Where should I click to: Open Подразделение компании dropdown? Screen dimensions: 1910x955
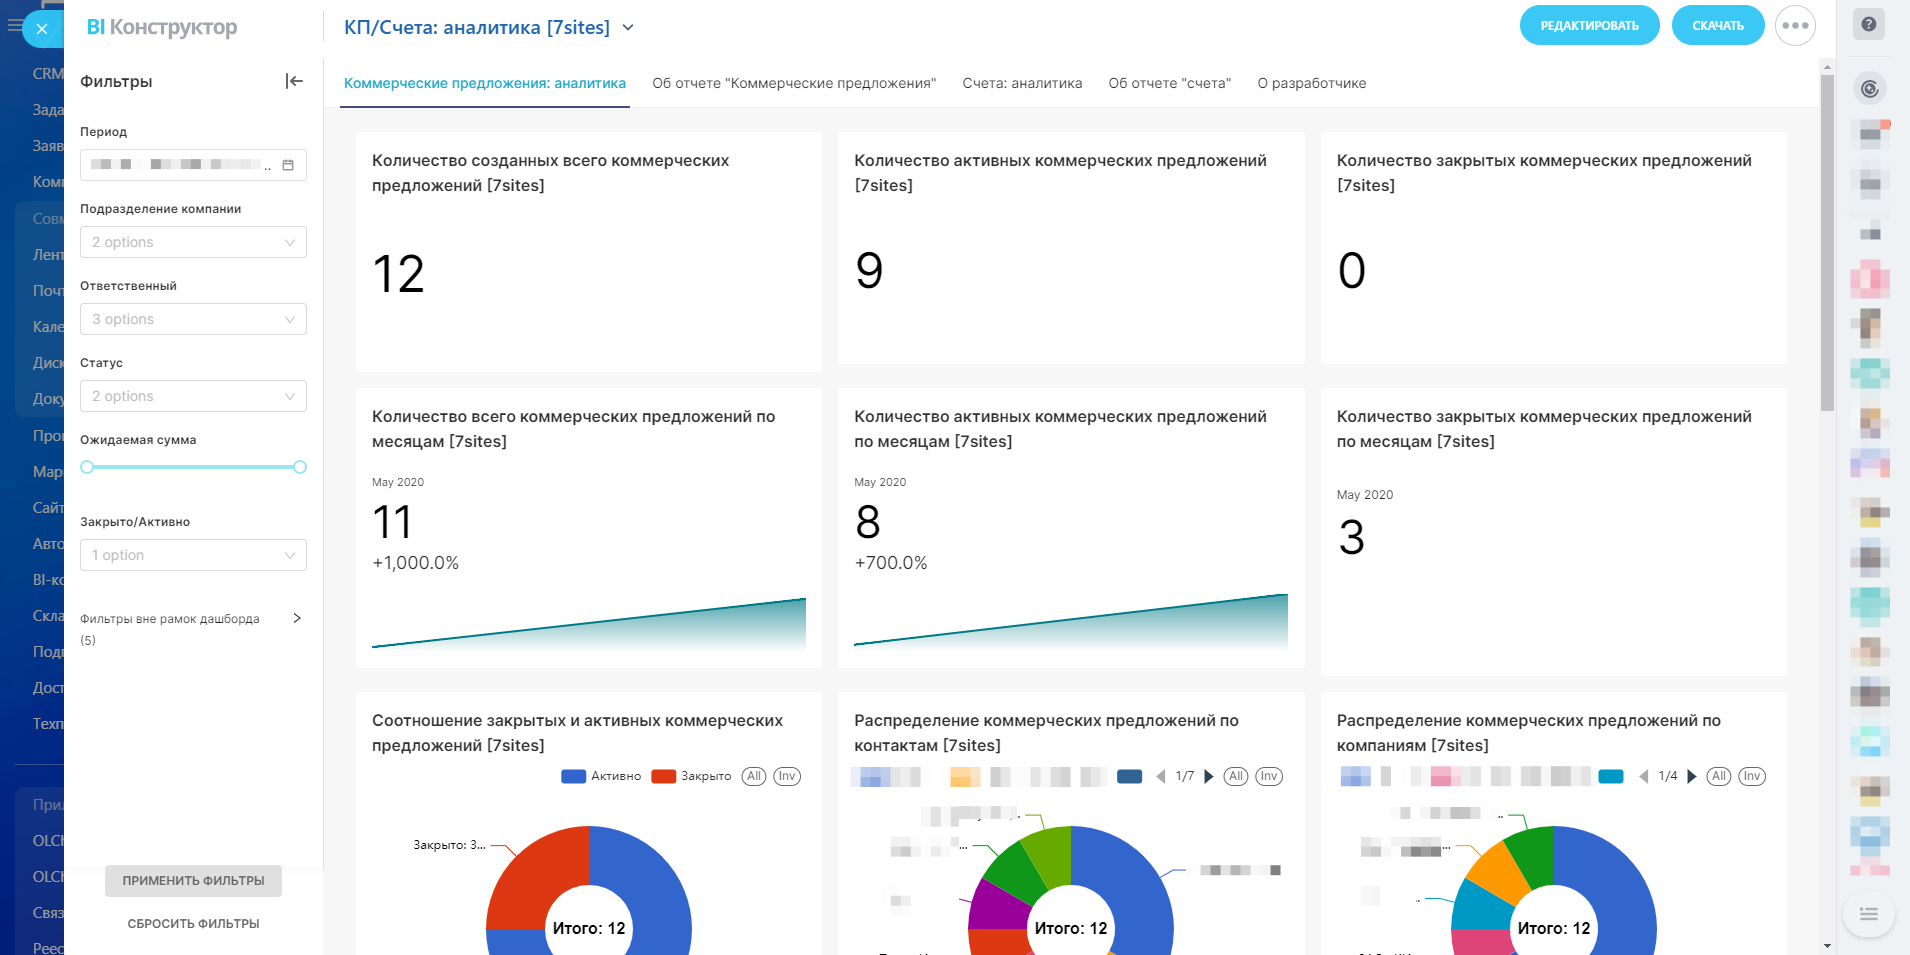193,242
